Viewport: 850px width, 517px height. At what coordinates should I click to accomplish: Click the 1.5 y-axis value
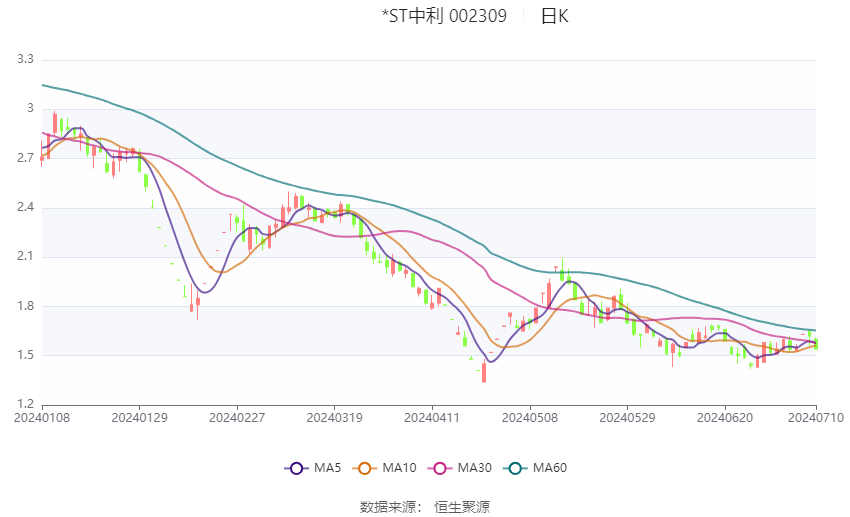pyautogui.click(x=25, y=355)
